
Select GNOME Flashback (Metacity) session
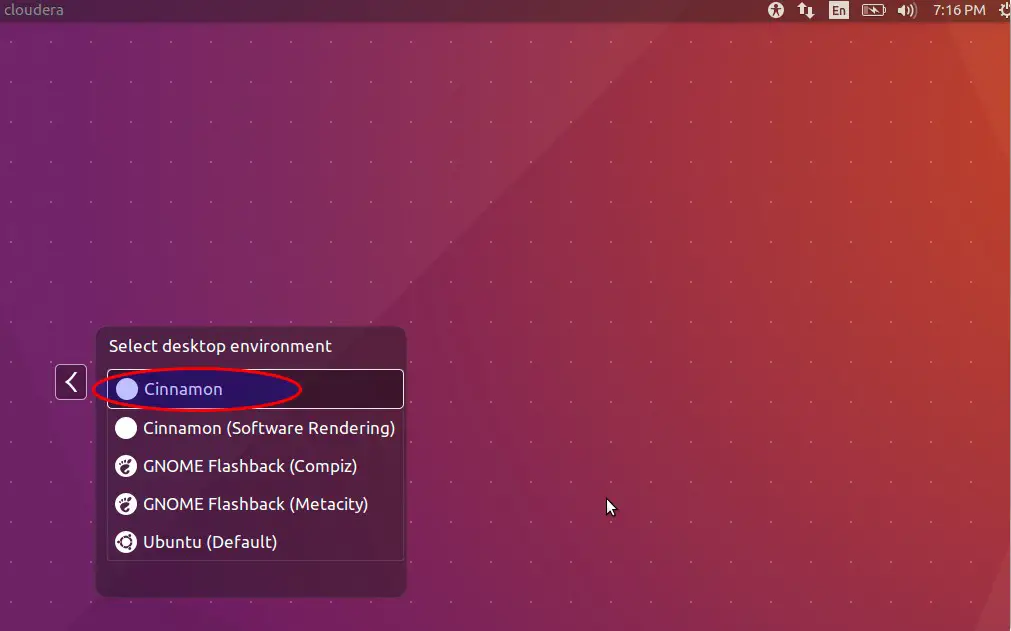point(255,504)
